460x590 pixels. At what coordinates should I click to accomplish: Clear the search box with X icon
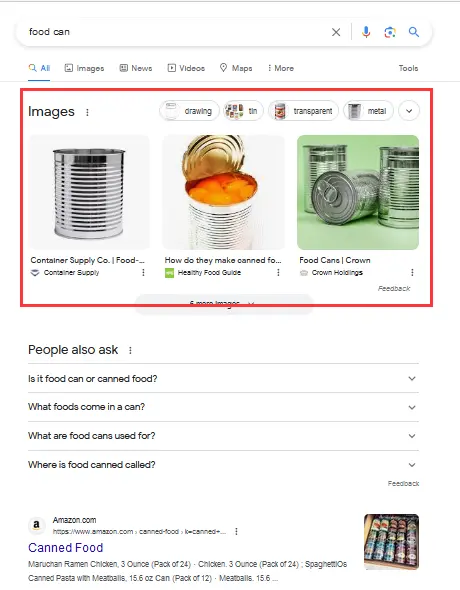(336, 32)
